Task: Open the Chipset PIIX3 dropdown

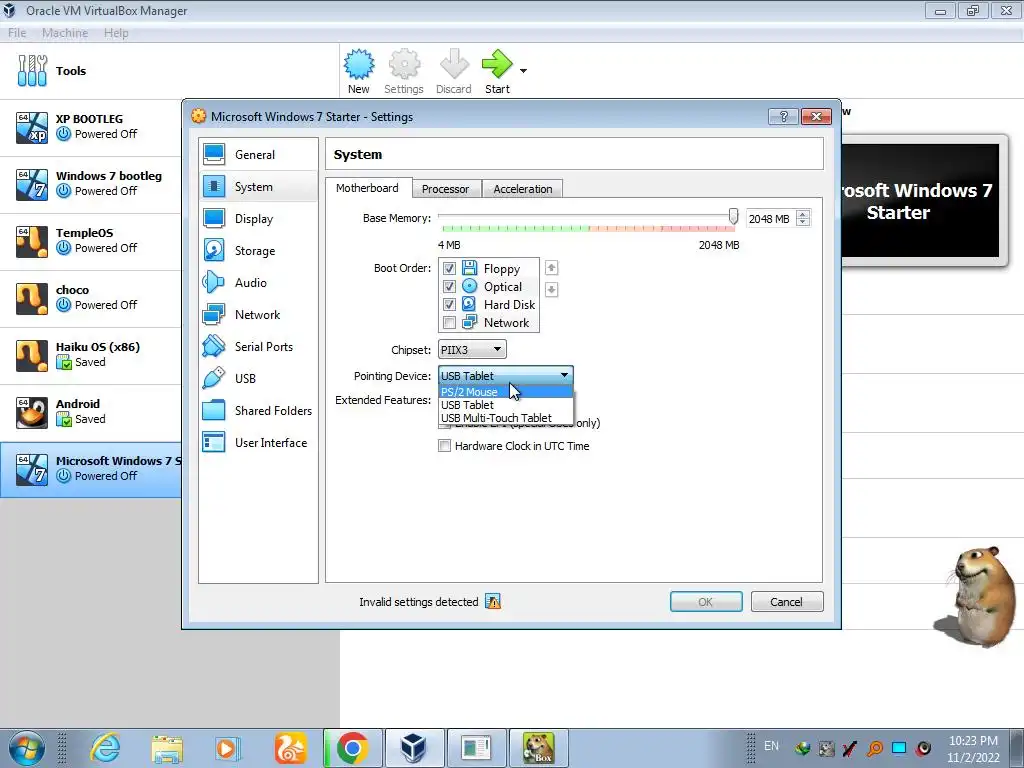Action: pyautogui.click(x=472, y=349)
